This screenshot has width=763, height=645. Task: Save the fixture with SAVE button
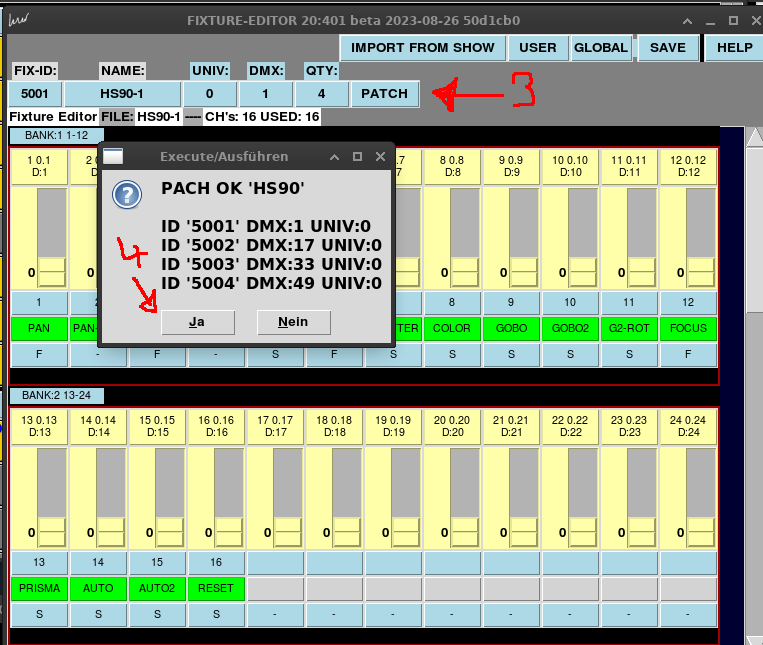click(x=667, y=47)
